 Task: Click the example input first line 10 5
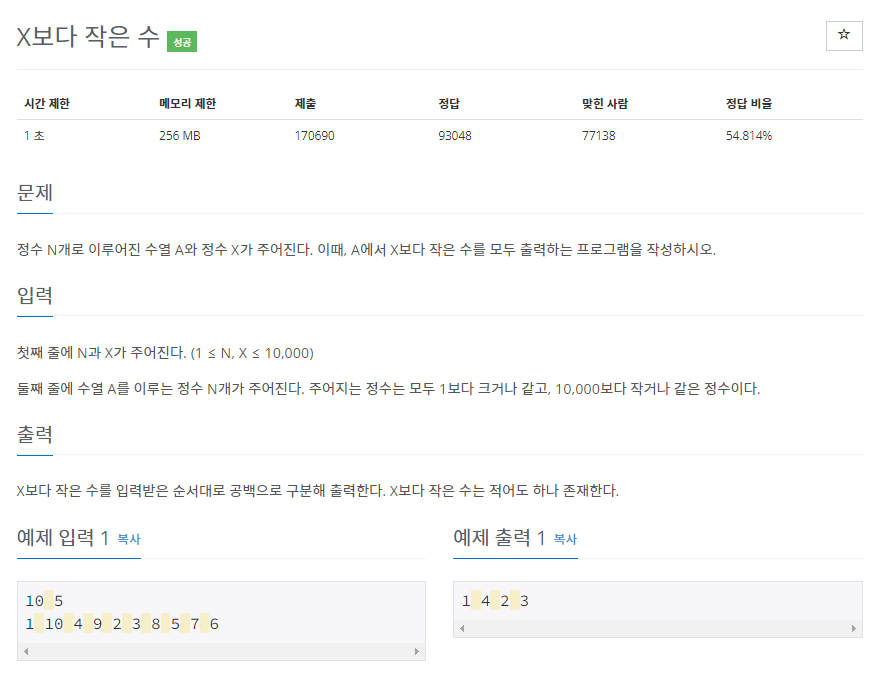tap(44, 601)
